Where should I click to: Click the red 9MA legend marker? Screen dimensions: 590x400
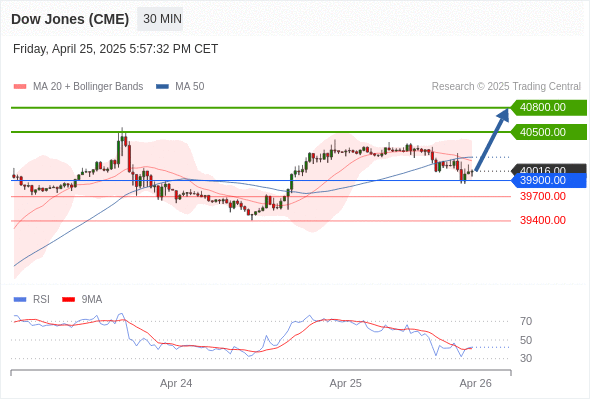point(68,300)
